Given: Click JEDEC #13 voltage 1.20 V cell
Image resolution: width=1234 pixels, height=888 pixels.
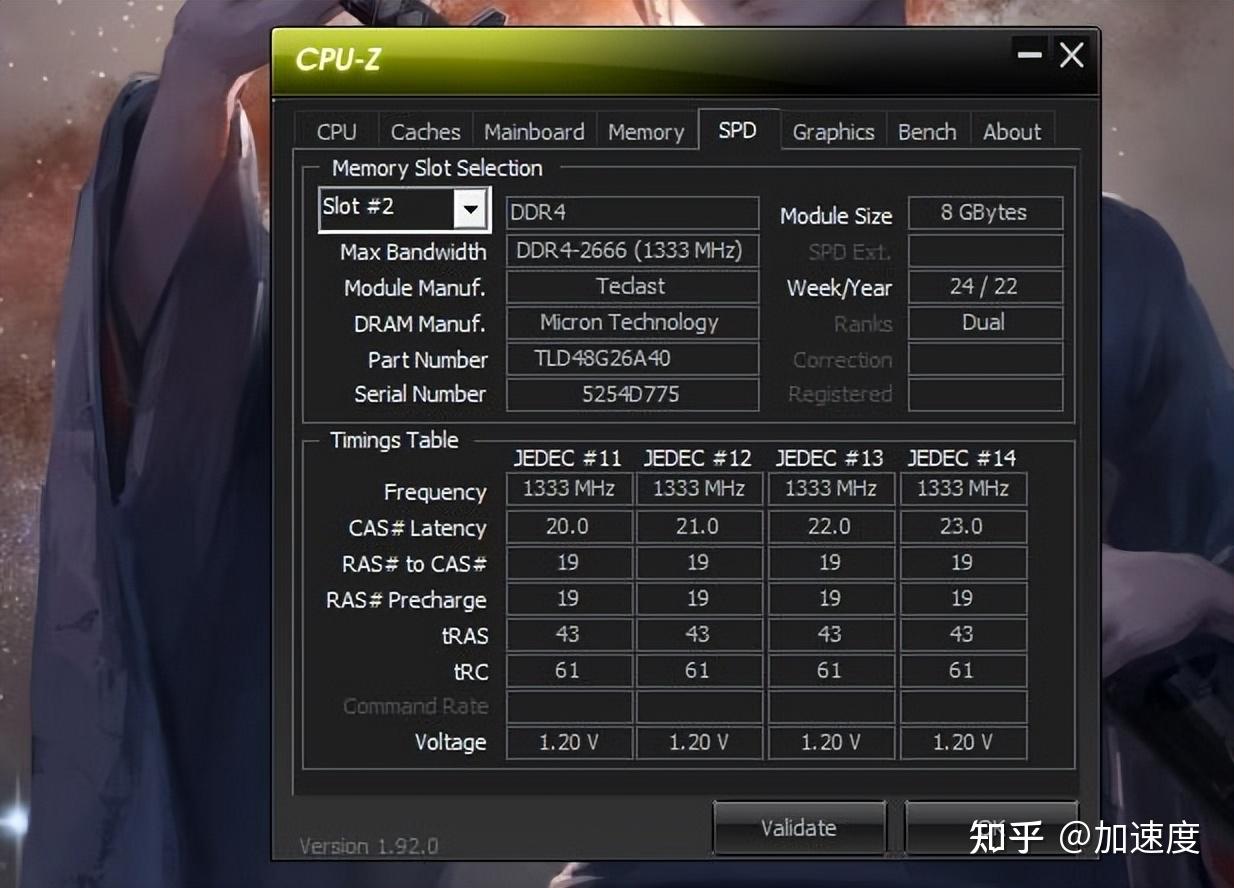Looking at the screenshot, I should point(831,742).
